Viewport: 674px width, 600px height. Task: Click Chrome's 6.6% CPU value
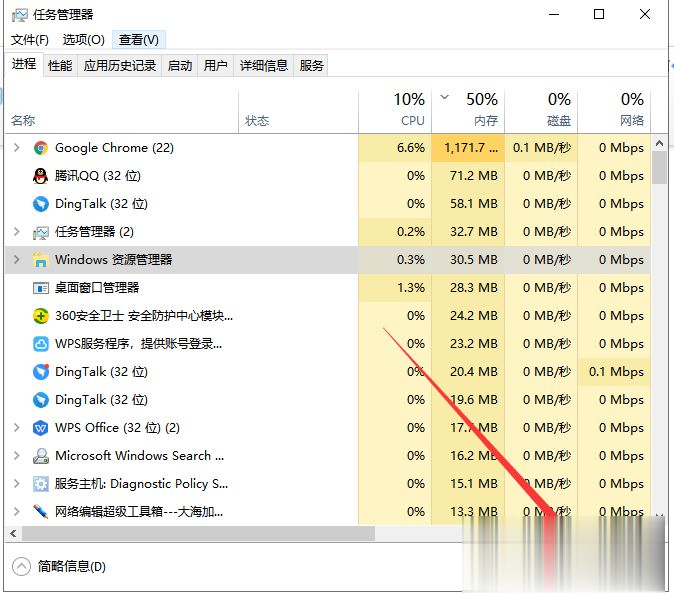[x=411, y=148]
